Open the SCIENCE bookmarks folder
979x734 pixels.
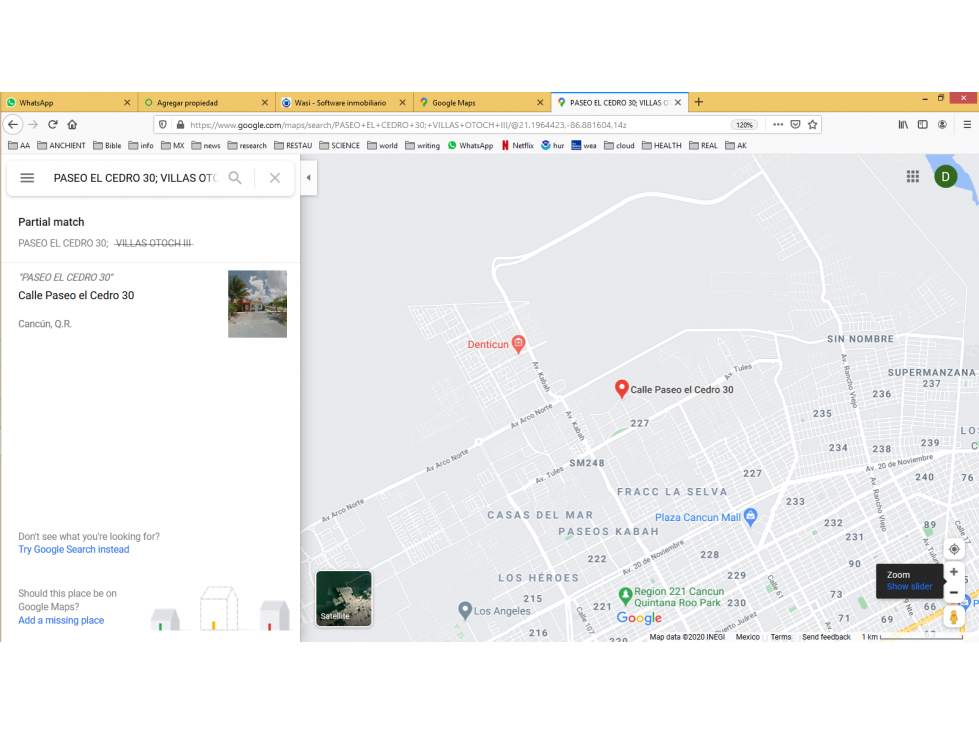tap(340, 145)
